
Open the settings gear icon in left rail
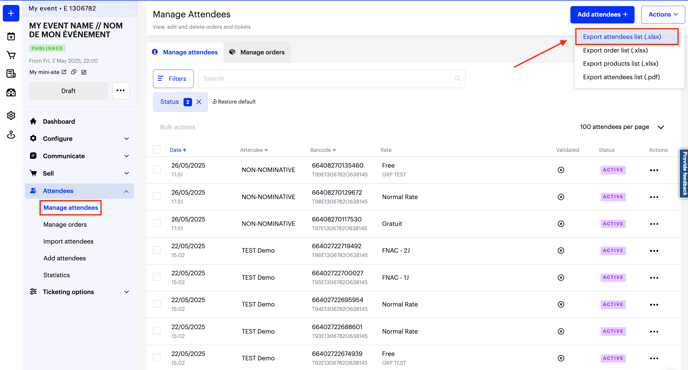11,115
